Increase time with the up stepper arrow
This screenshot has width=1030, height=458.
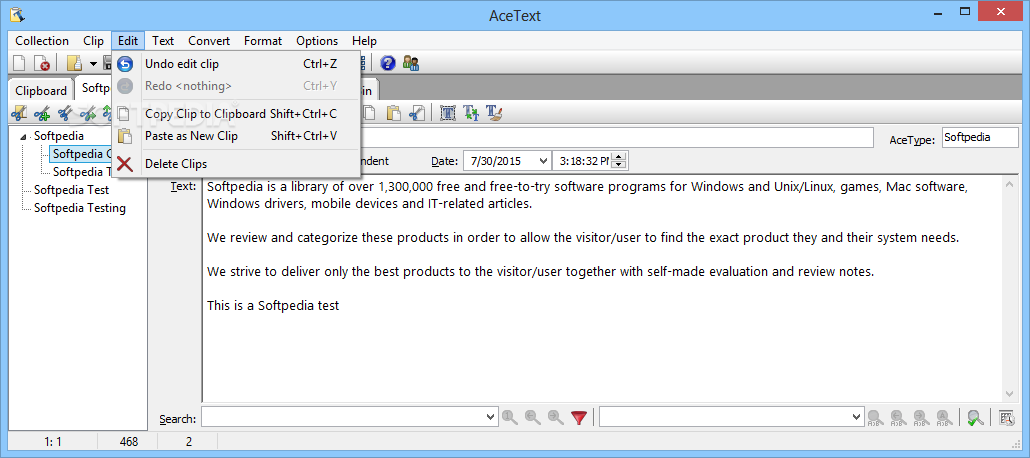(621, 156)
